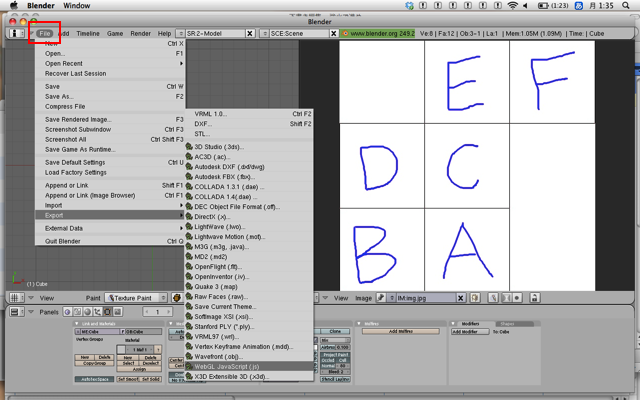Open the window type selector in top header
This screenshot has height=400, width=640.
pos(17,33)
